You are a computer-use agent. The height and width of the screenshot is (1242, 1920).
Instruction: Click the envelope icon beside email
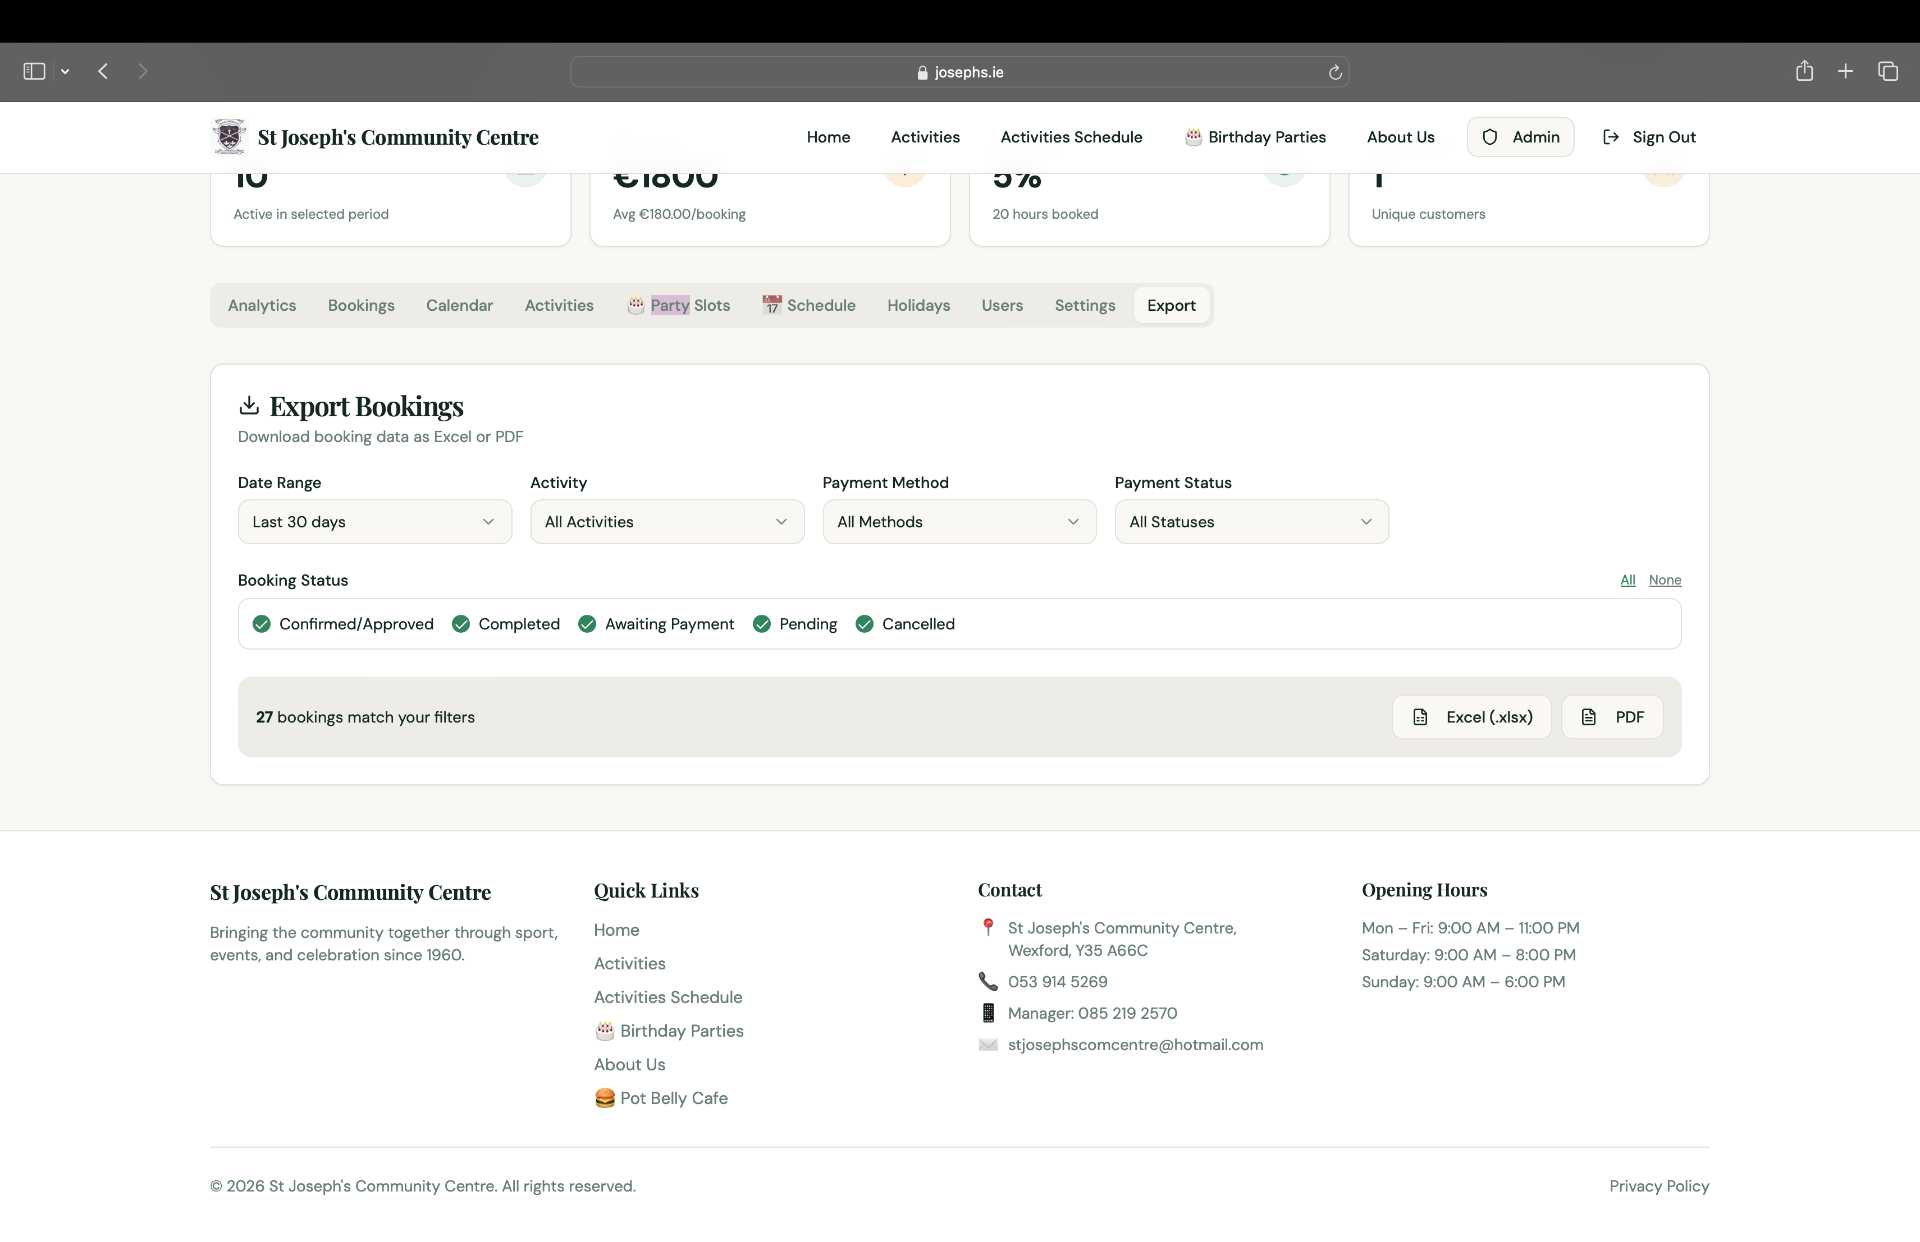[x=988, y=1045]
